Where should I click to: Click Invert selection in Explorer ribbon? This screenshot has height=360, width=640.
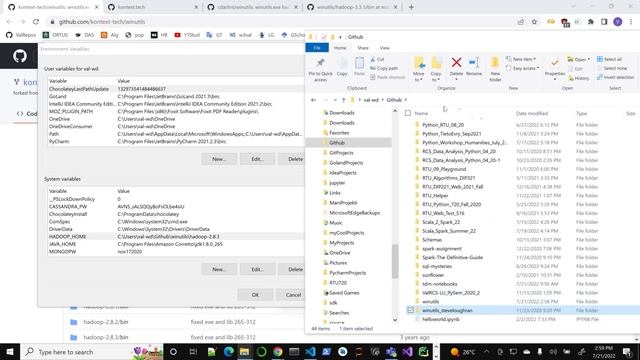(616, 77)
